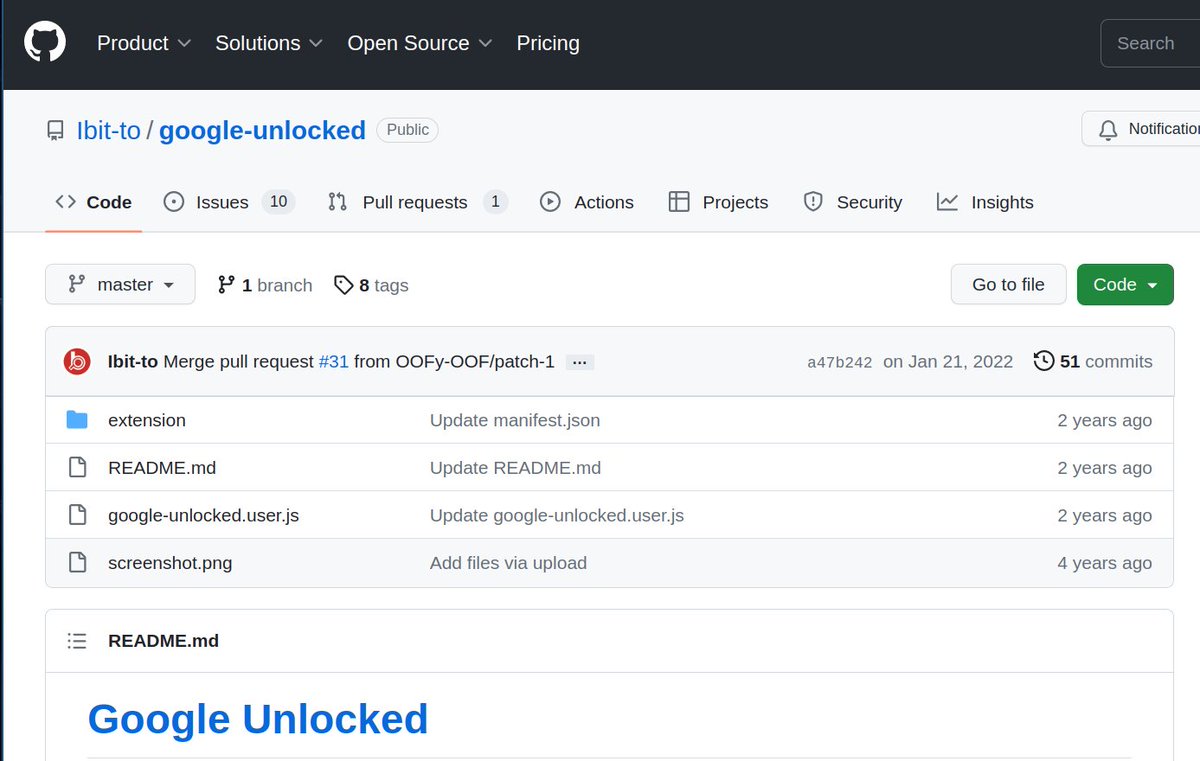Open the Open Source dropdown menu

pyautogui.click(x=420, y=43)
